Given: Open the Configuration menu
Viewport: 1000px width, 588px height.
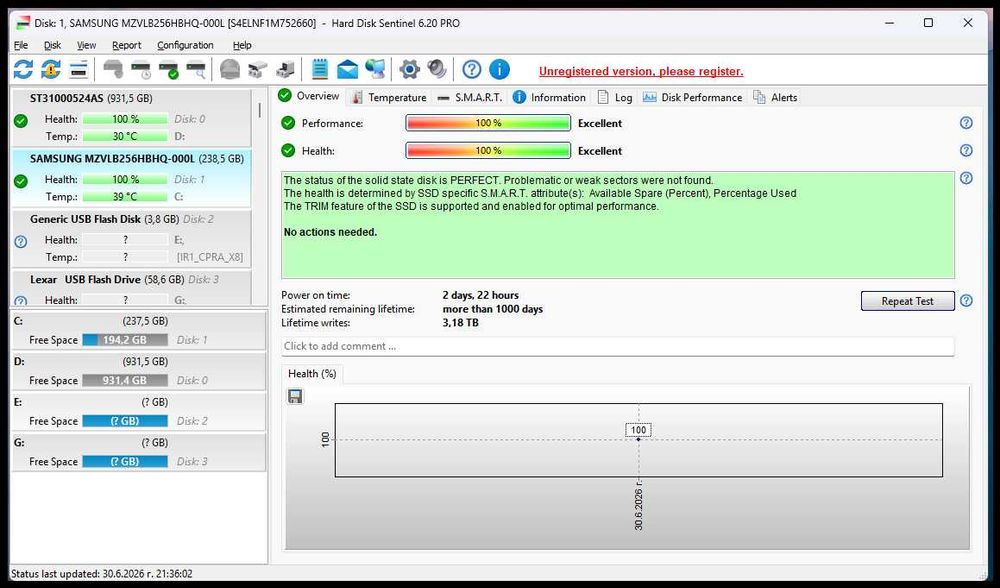Looking at the screenshot, I should (x=185, y=45).
